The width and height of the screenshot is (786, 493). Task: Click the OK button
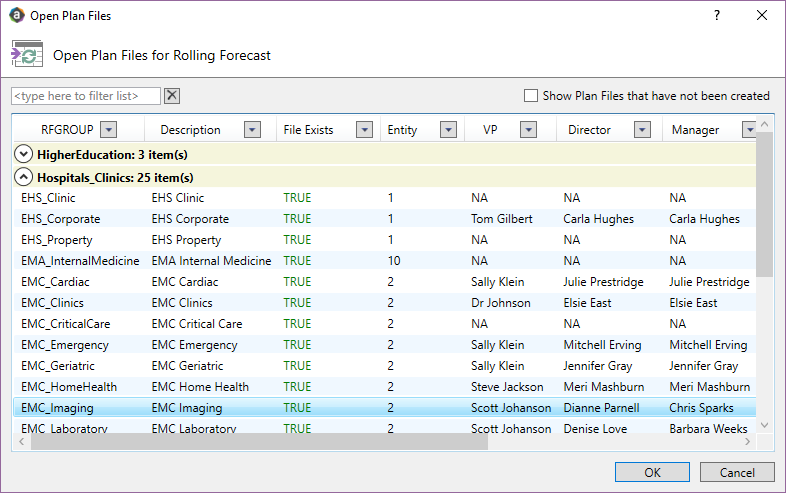652,472
